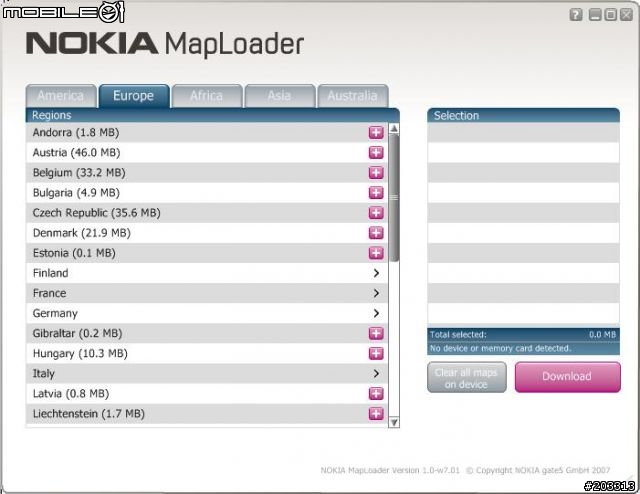Viewport: 640px width, 494px height.
Task: Click the France row label
Action: (49, 293)
